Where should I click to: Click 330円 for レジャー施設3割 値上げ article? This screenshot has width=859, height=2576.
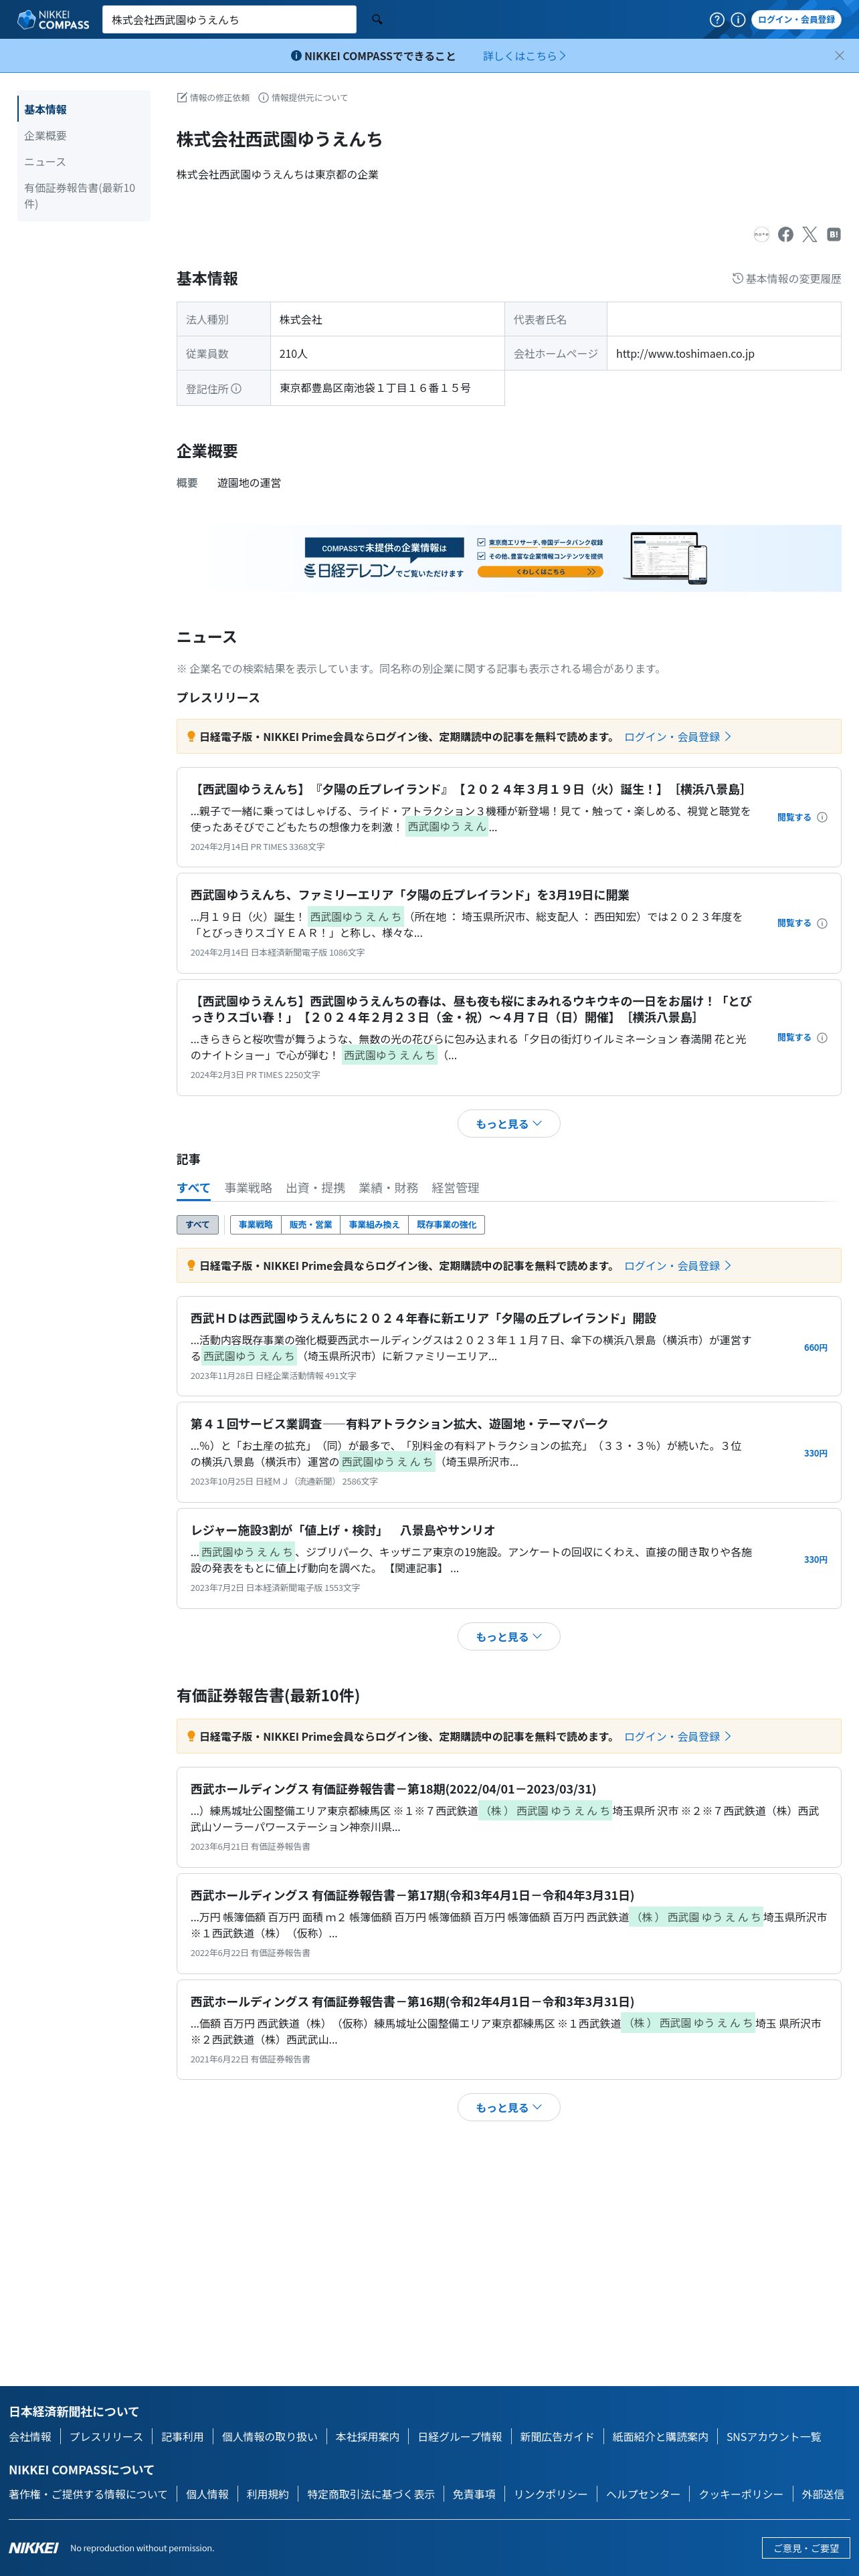[815, 1560]
